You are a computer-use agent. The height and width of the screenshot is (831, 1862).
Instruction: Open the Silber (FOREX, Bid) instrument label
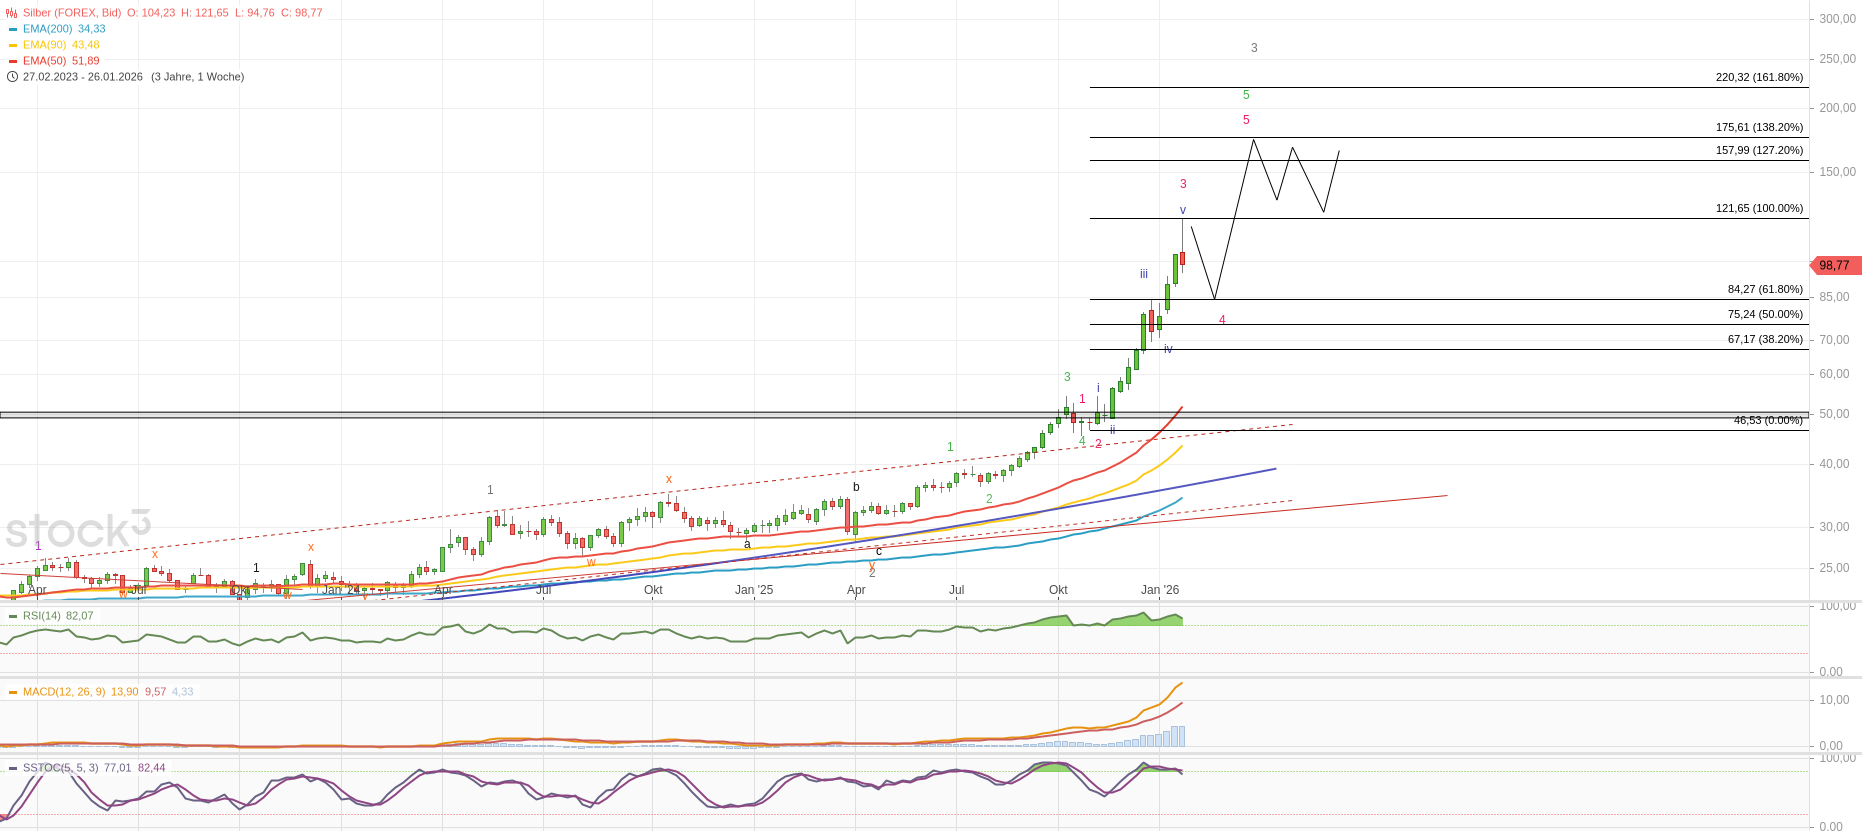tap(72, 13)
